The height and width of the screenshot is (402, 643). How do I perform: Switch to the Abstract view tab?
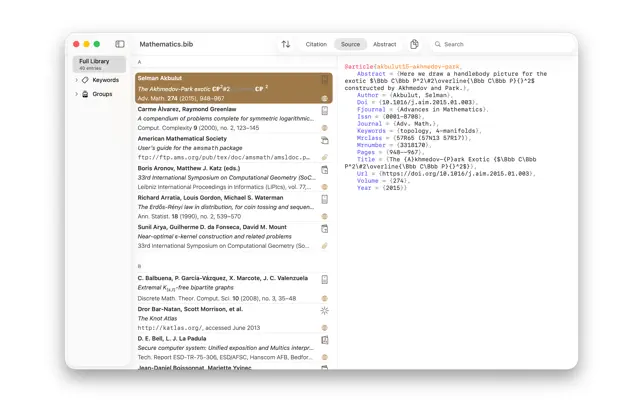384,44
